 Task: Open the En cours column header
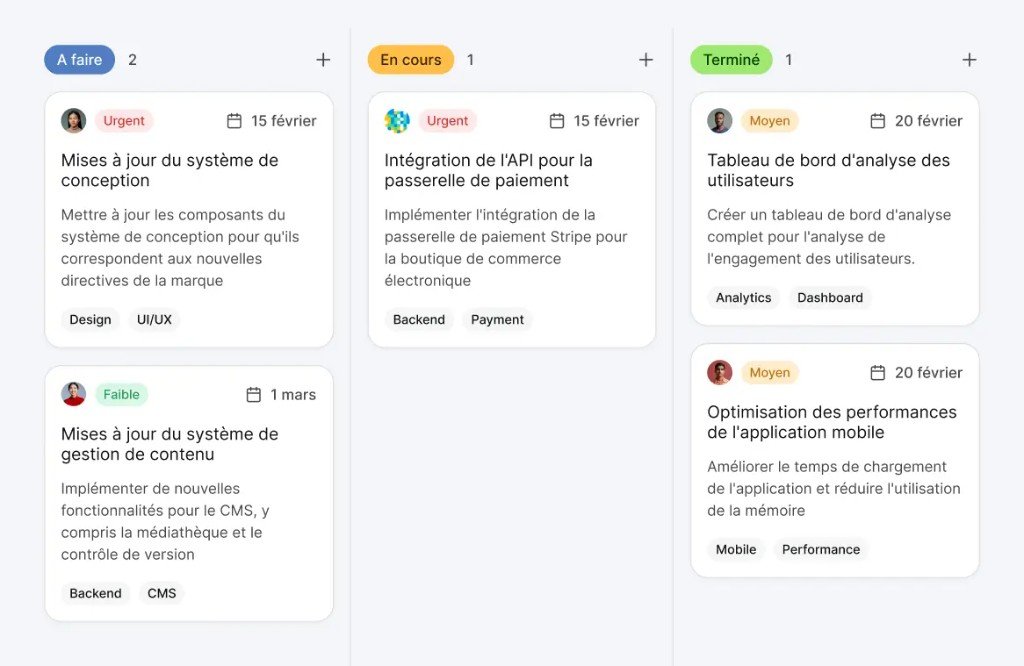[x=410, y=59]
